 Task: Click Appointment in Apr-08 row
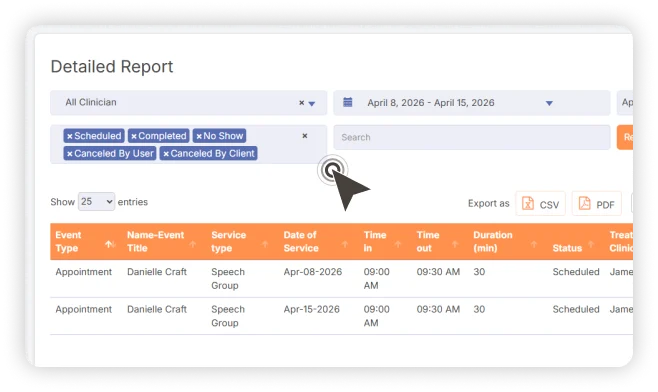(84, 272)
